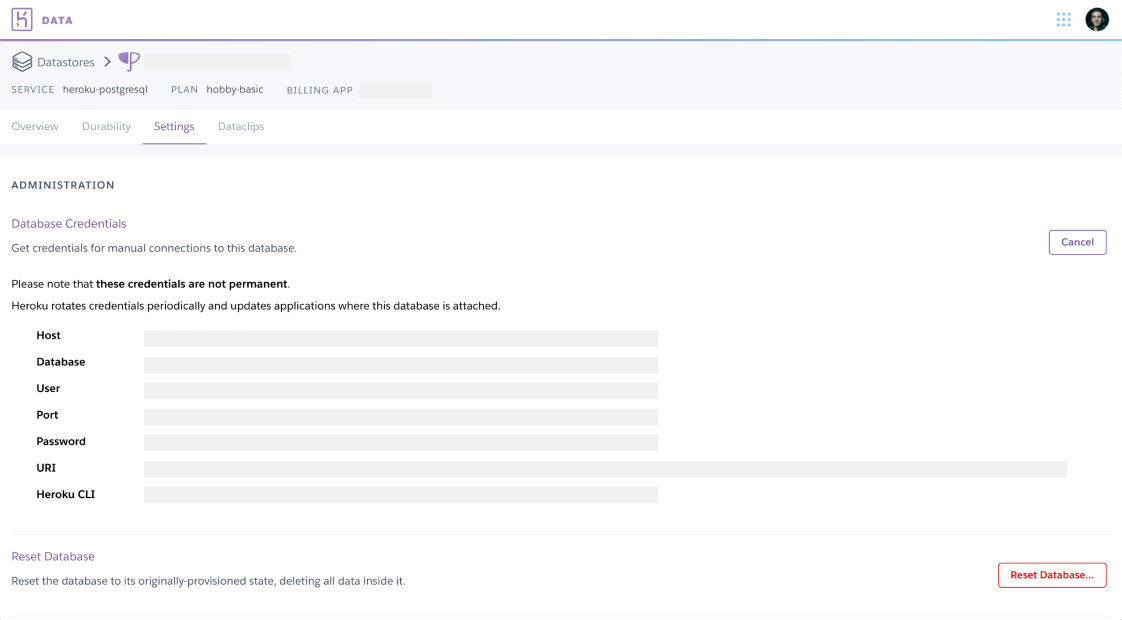This screenshot has height=620, width=1122.
Task: Select the Settings tab
Action: (x=173, y=126)
